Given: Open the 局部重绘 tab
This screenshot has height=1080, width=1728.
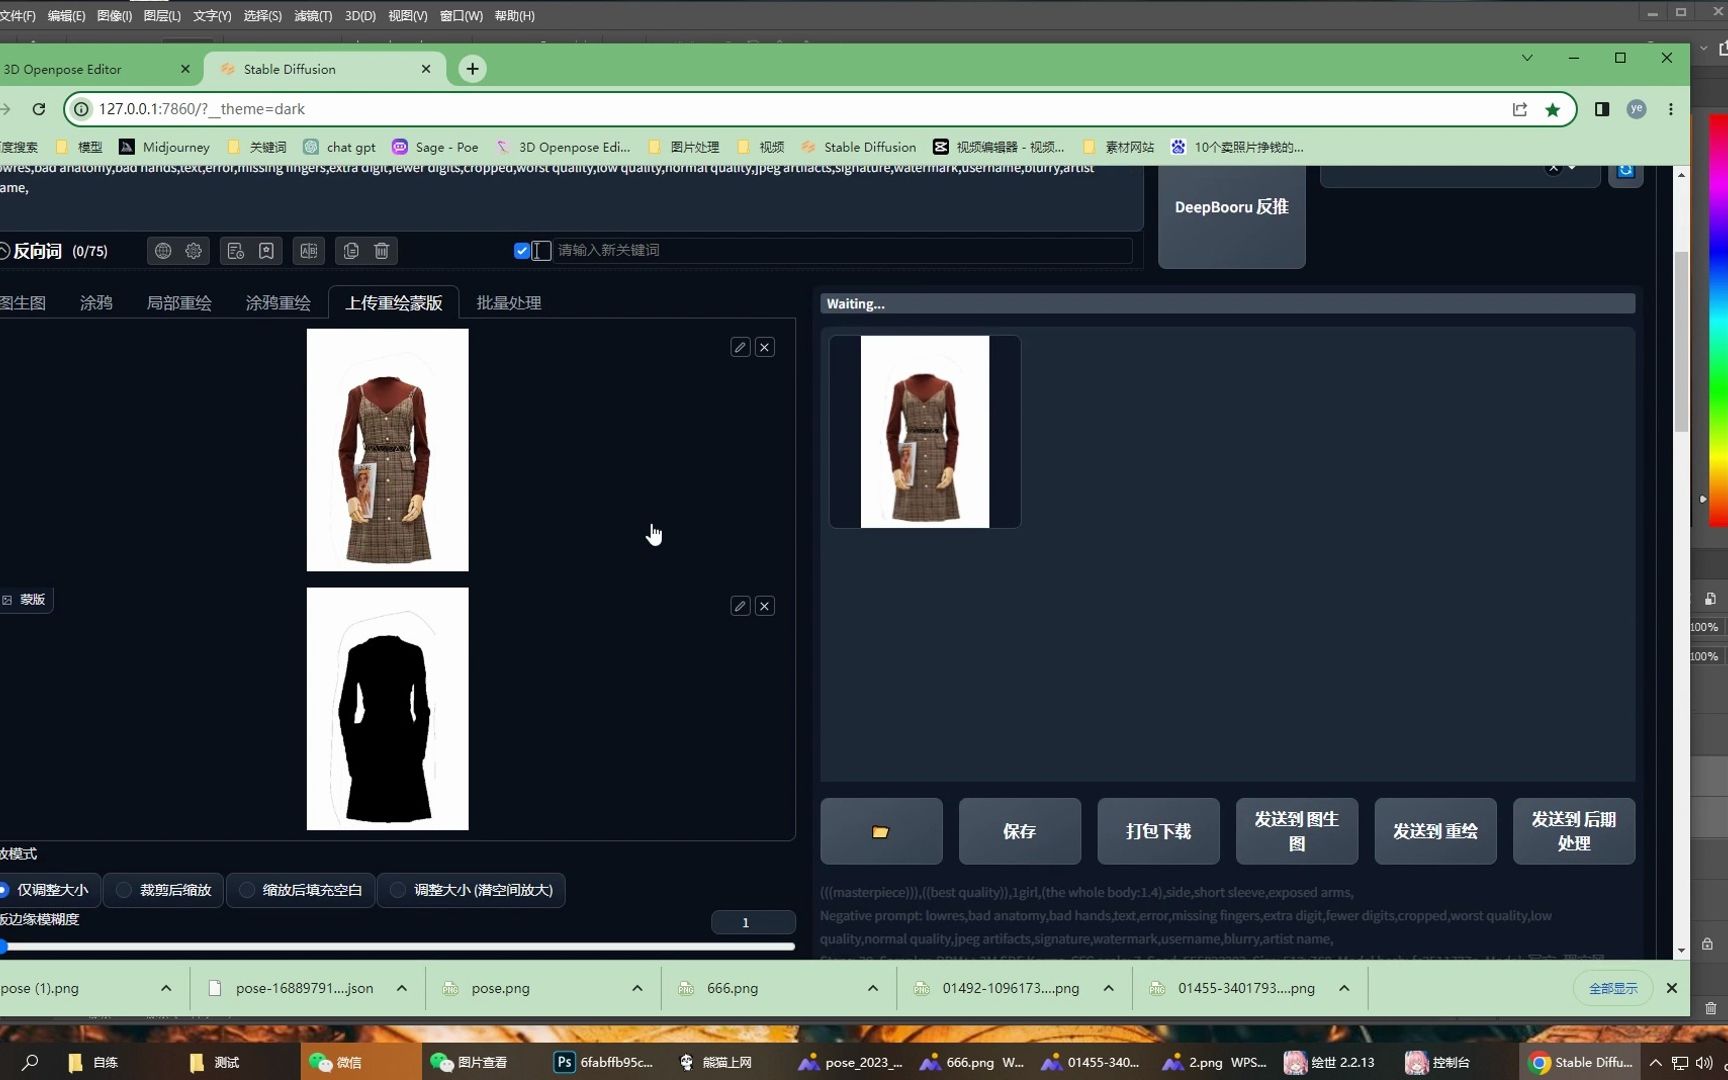Looking at the screenshot, I should coord(178,302).
